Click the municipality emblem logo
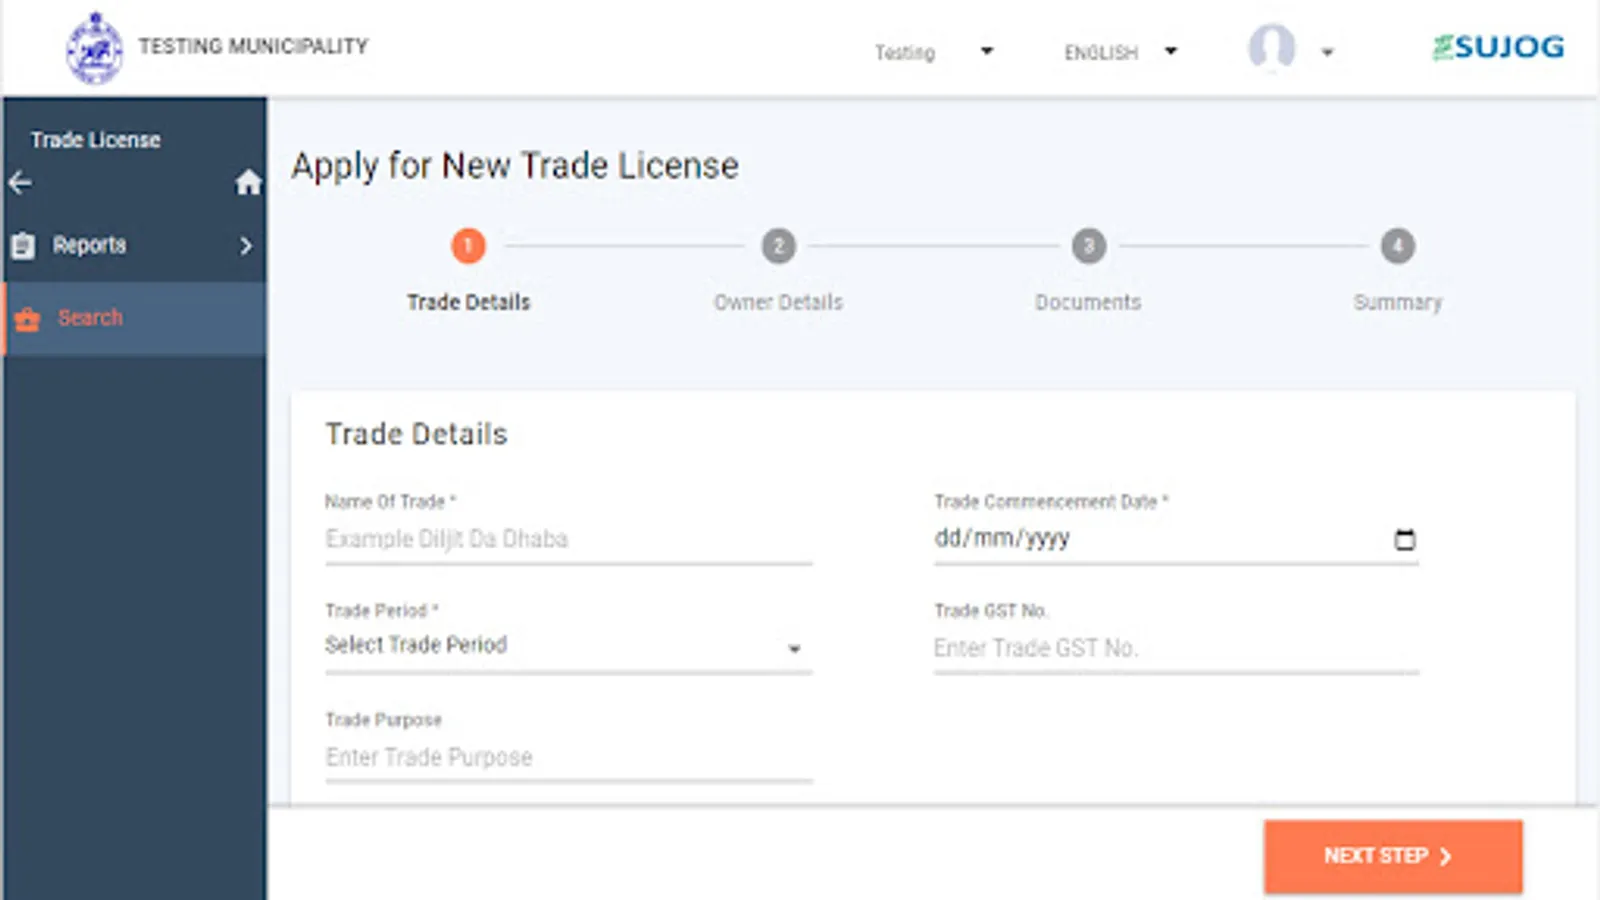Screen dimensions: 1600x900 pos(94,48)
